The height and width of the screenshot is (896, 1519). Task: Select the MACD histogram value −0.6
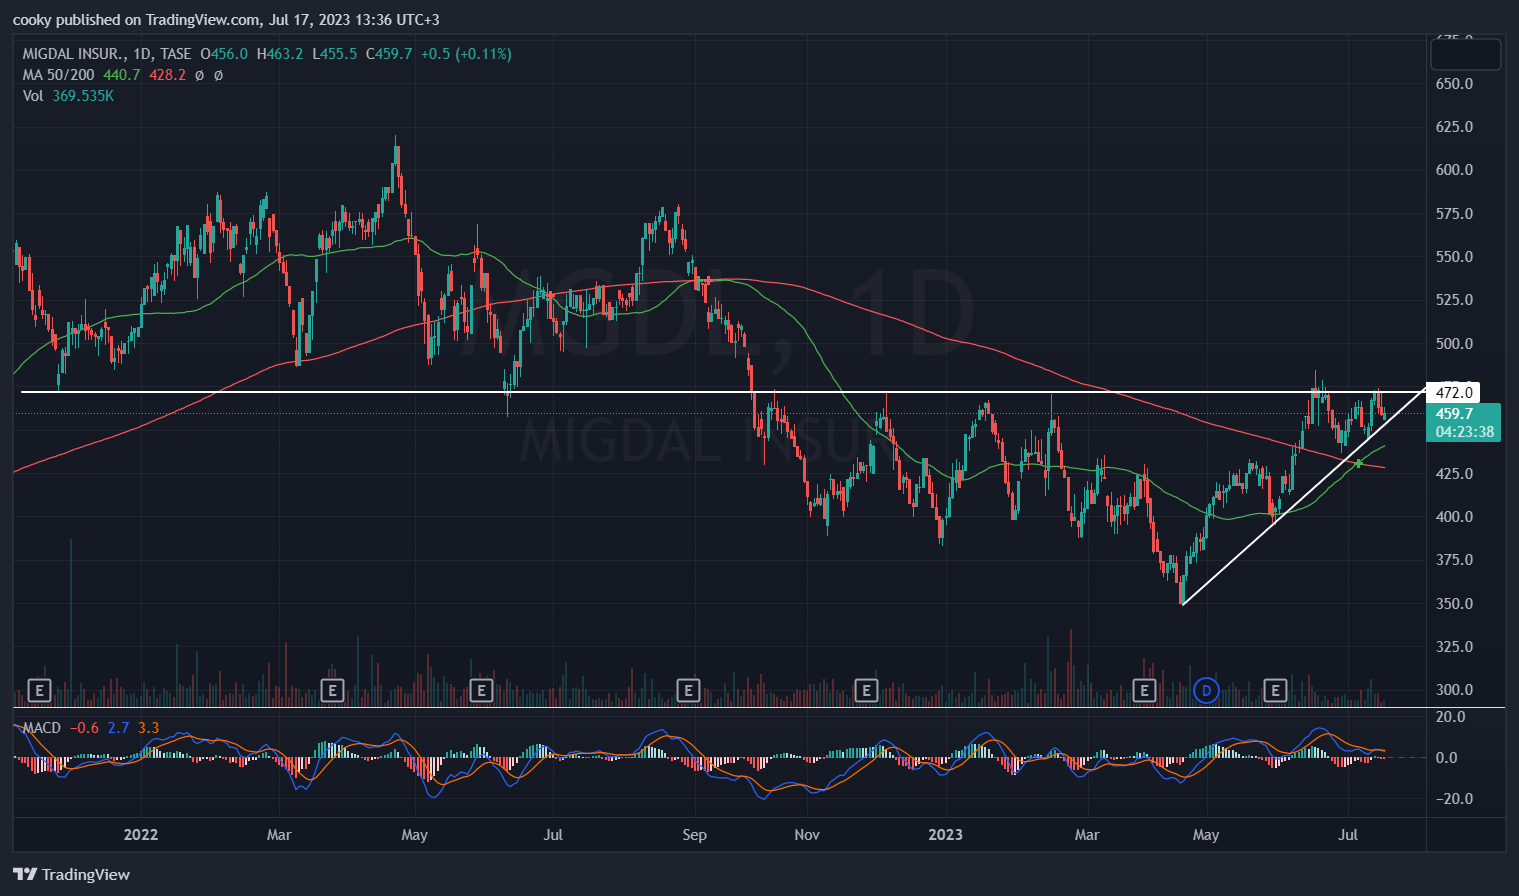(85, 728)
